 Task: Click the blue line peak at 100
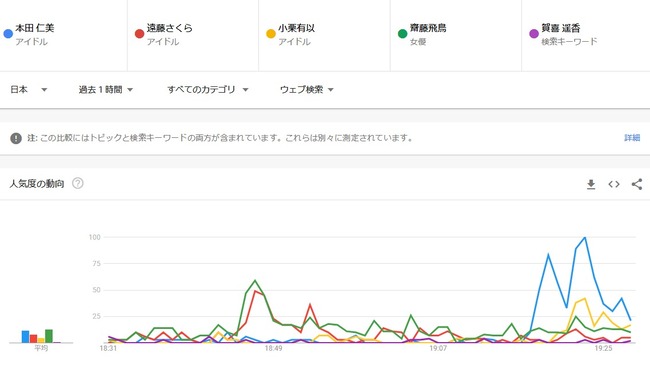[x=585, y=238]
